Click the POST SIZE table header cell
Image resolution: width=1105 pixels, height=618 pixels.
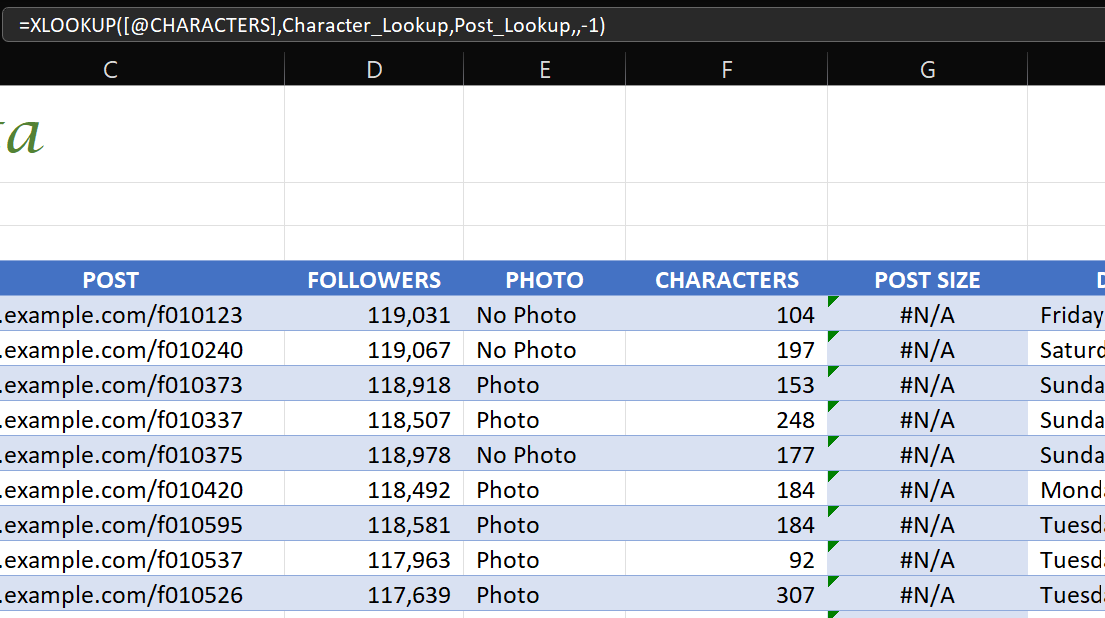pyautogui.click(x=927, y=280)
